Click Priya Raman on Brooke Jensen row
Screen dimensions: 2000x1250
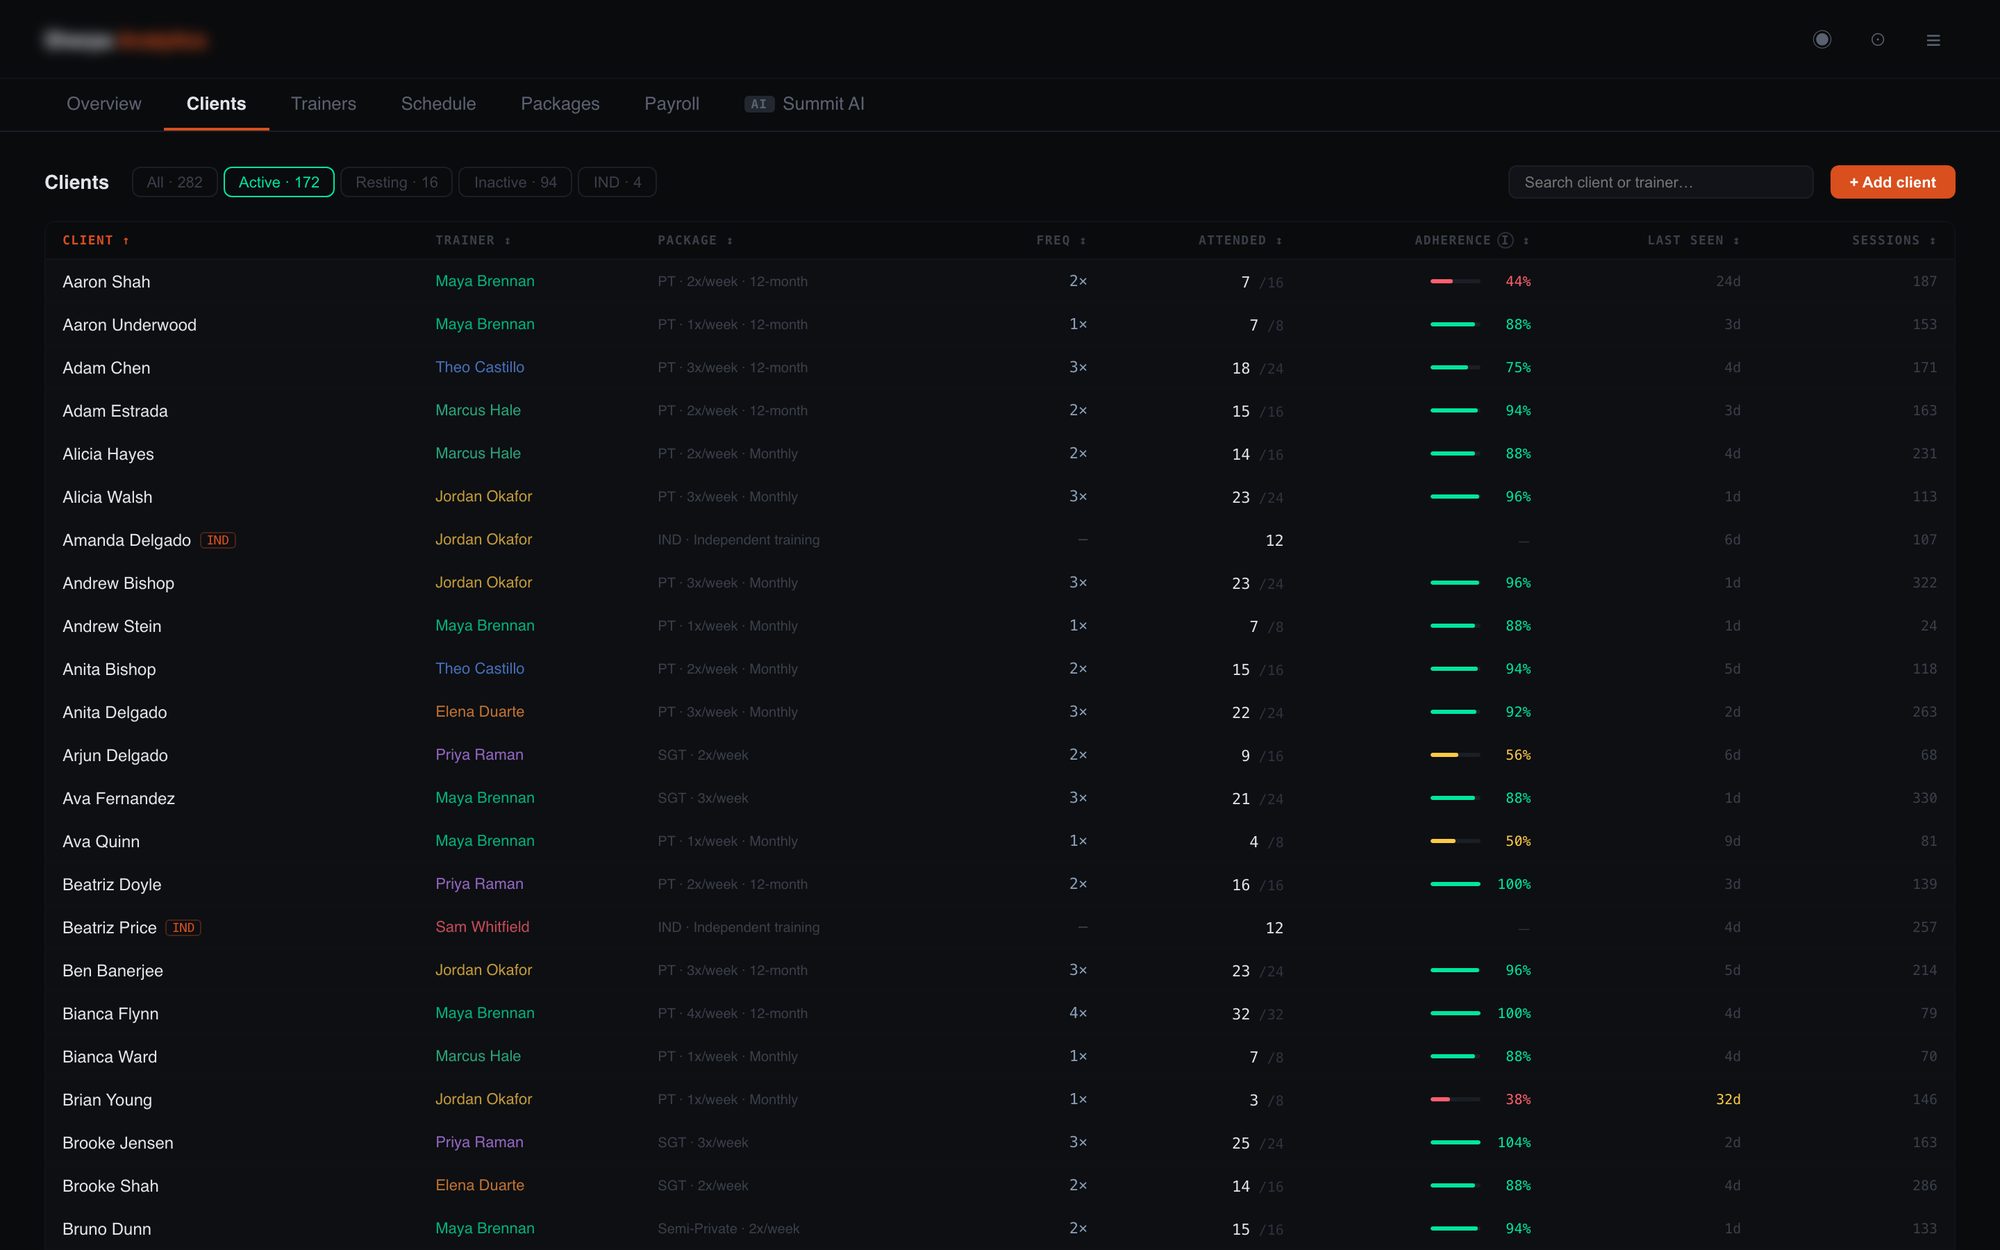479,1142
